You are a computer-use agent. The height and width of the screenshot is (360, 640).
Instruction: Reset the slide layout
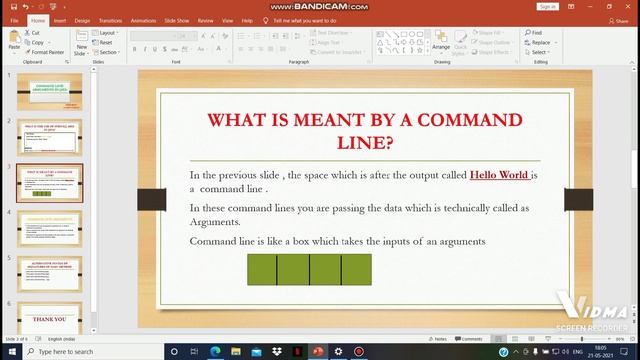pos(102,42)
